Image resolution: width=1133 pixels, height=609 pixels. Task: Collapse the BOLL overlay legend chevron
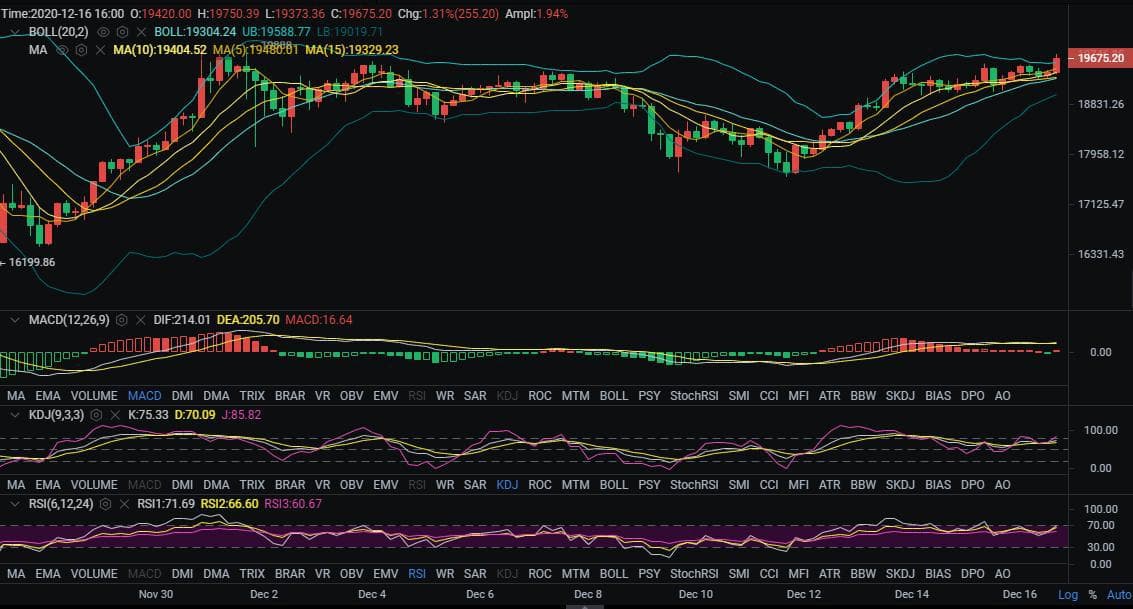pos(15,32)
